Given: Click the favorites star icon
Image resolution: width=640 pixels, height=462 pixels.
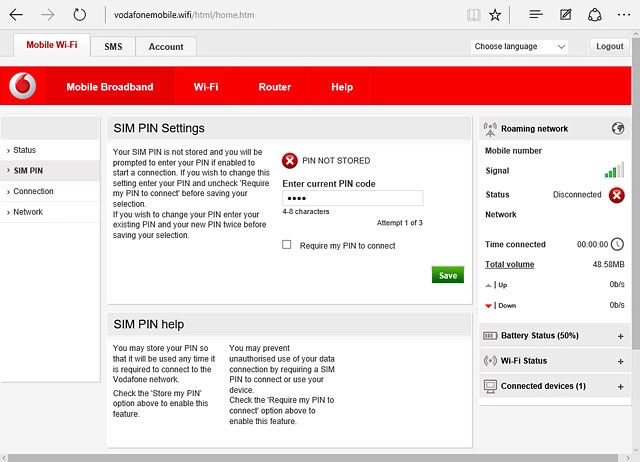Looking at the screenshot, I should (496, 15).
